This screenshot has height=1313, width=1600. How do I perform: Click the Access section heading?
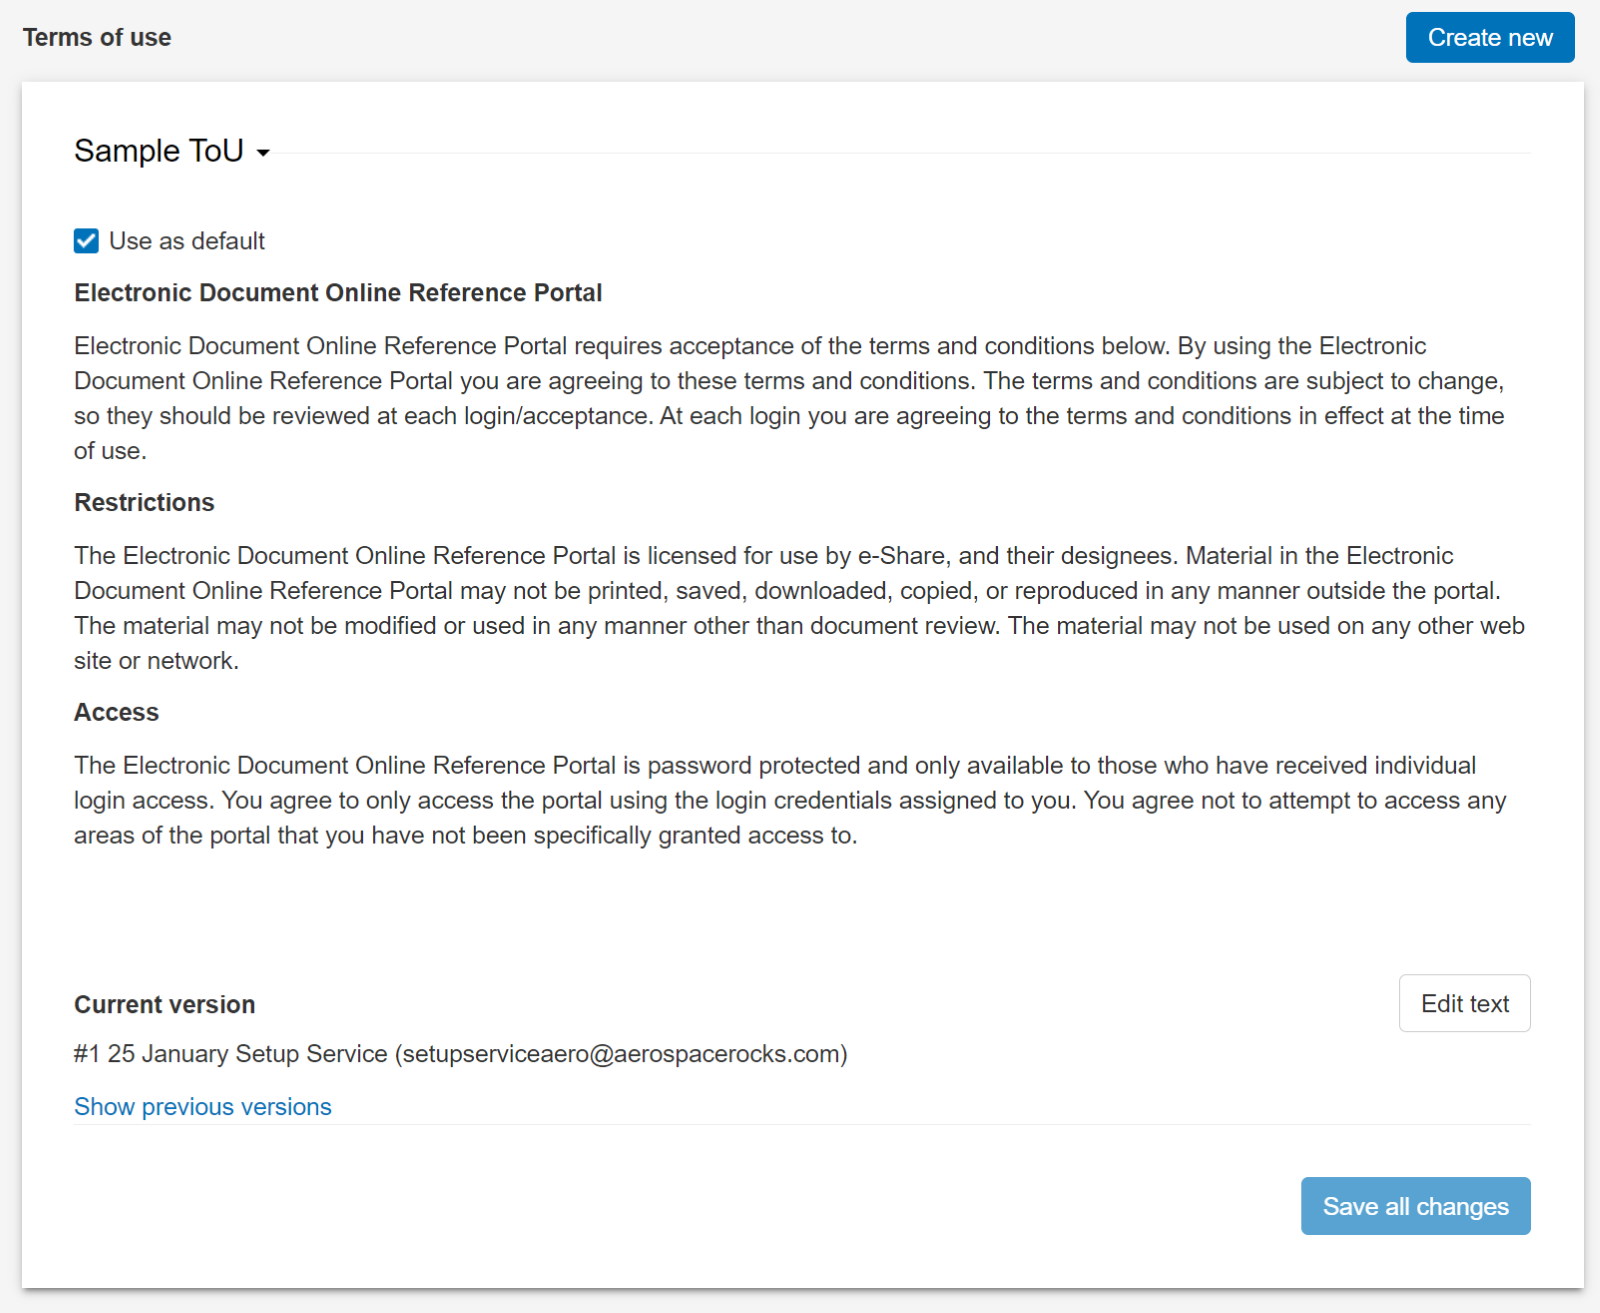116,712
